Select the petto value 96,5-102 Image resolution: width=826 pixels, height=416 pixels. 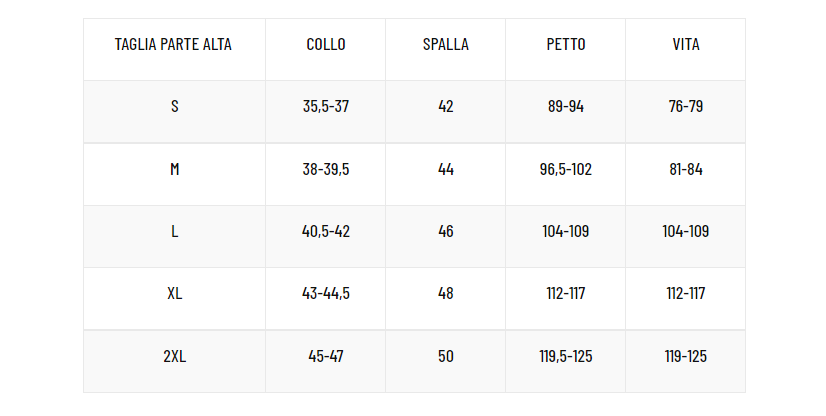click(566, 169)
